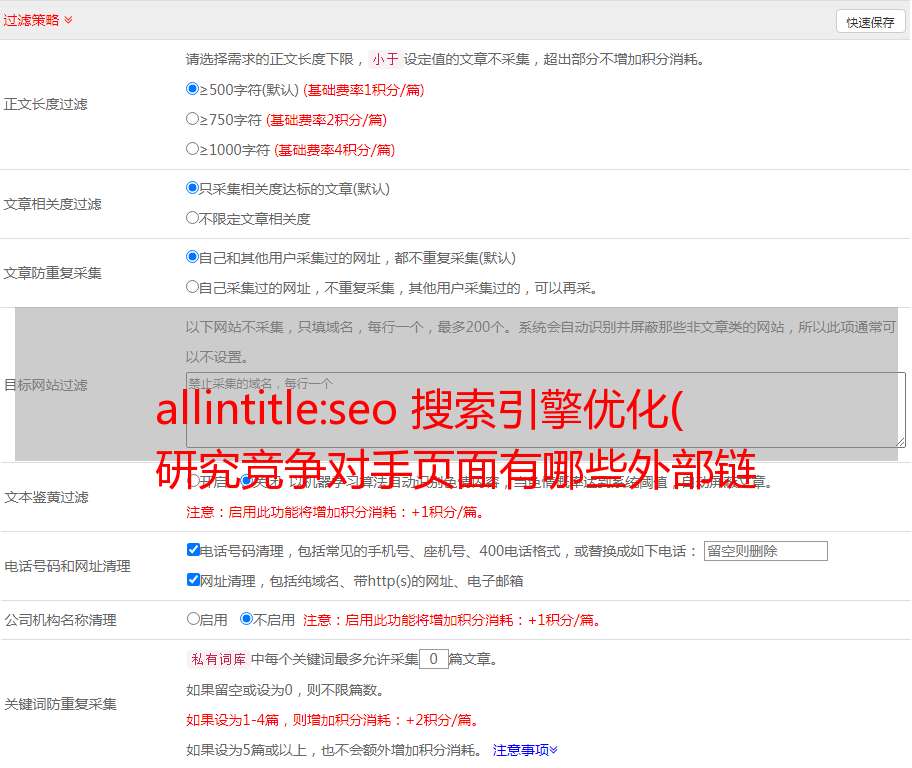Choose 不限定文章相关度 option
Viewport: 912px width, 768px height.
click(192, 218)
